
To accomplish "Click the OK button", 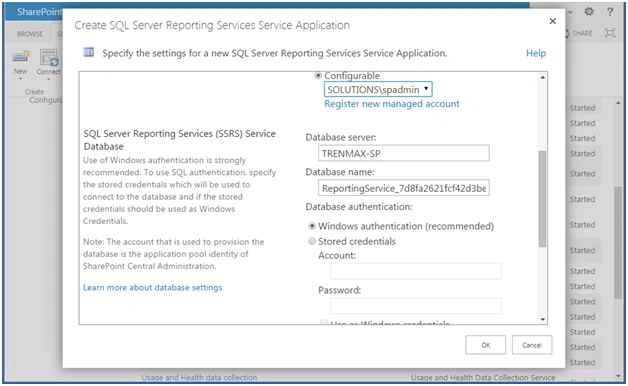I will pos(485,345).
